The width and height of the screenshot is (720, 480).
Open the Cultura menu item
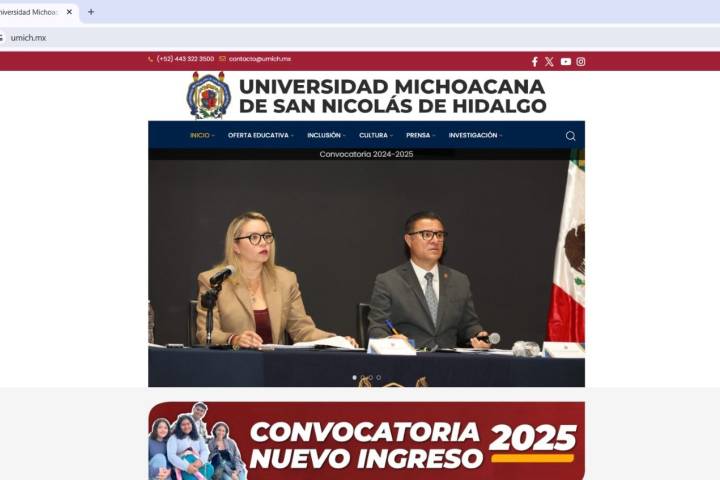pos(375,135)
